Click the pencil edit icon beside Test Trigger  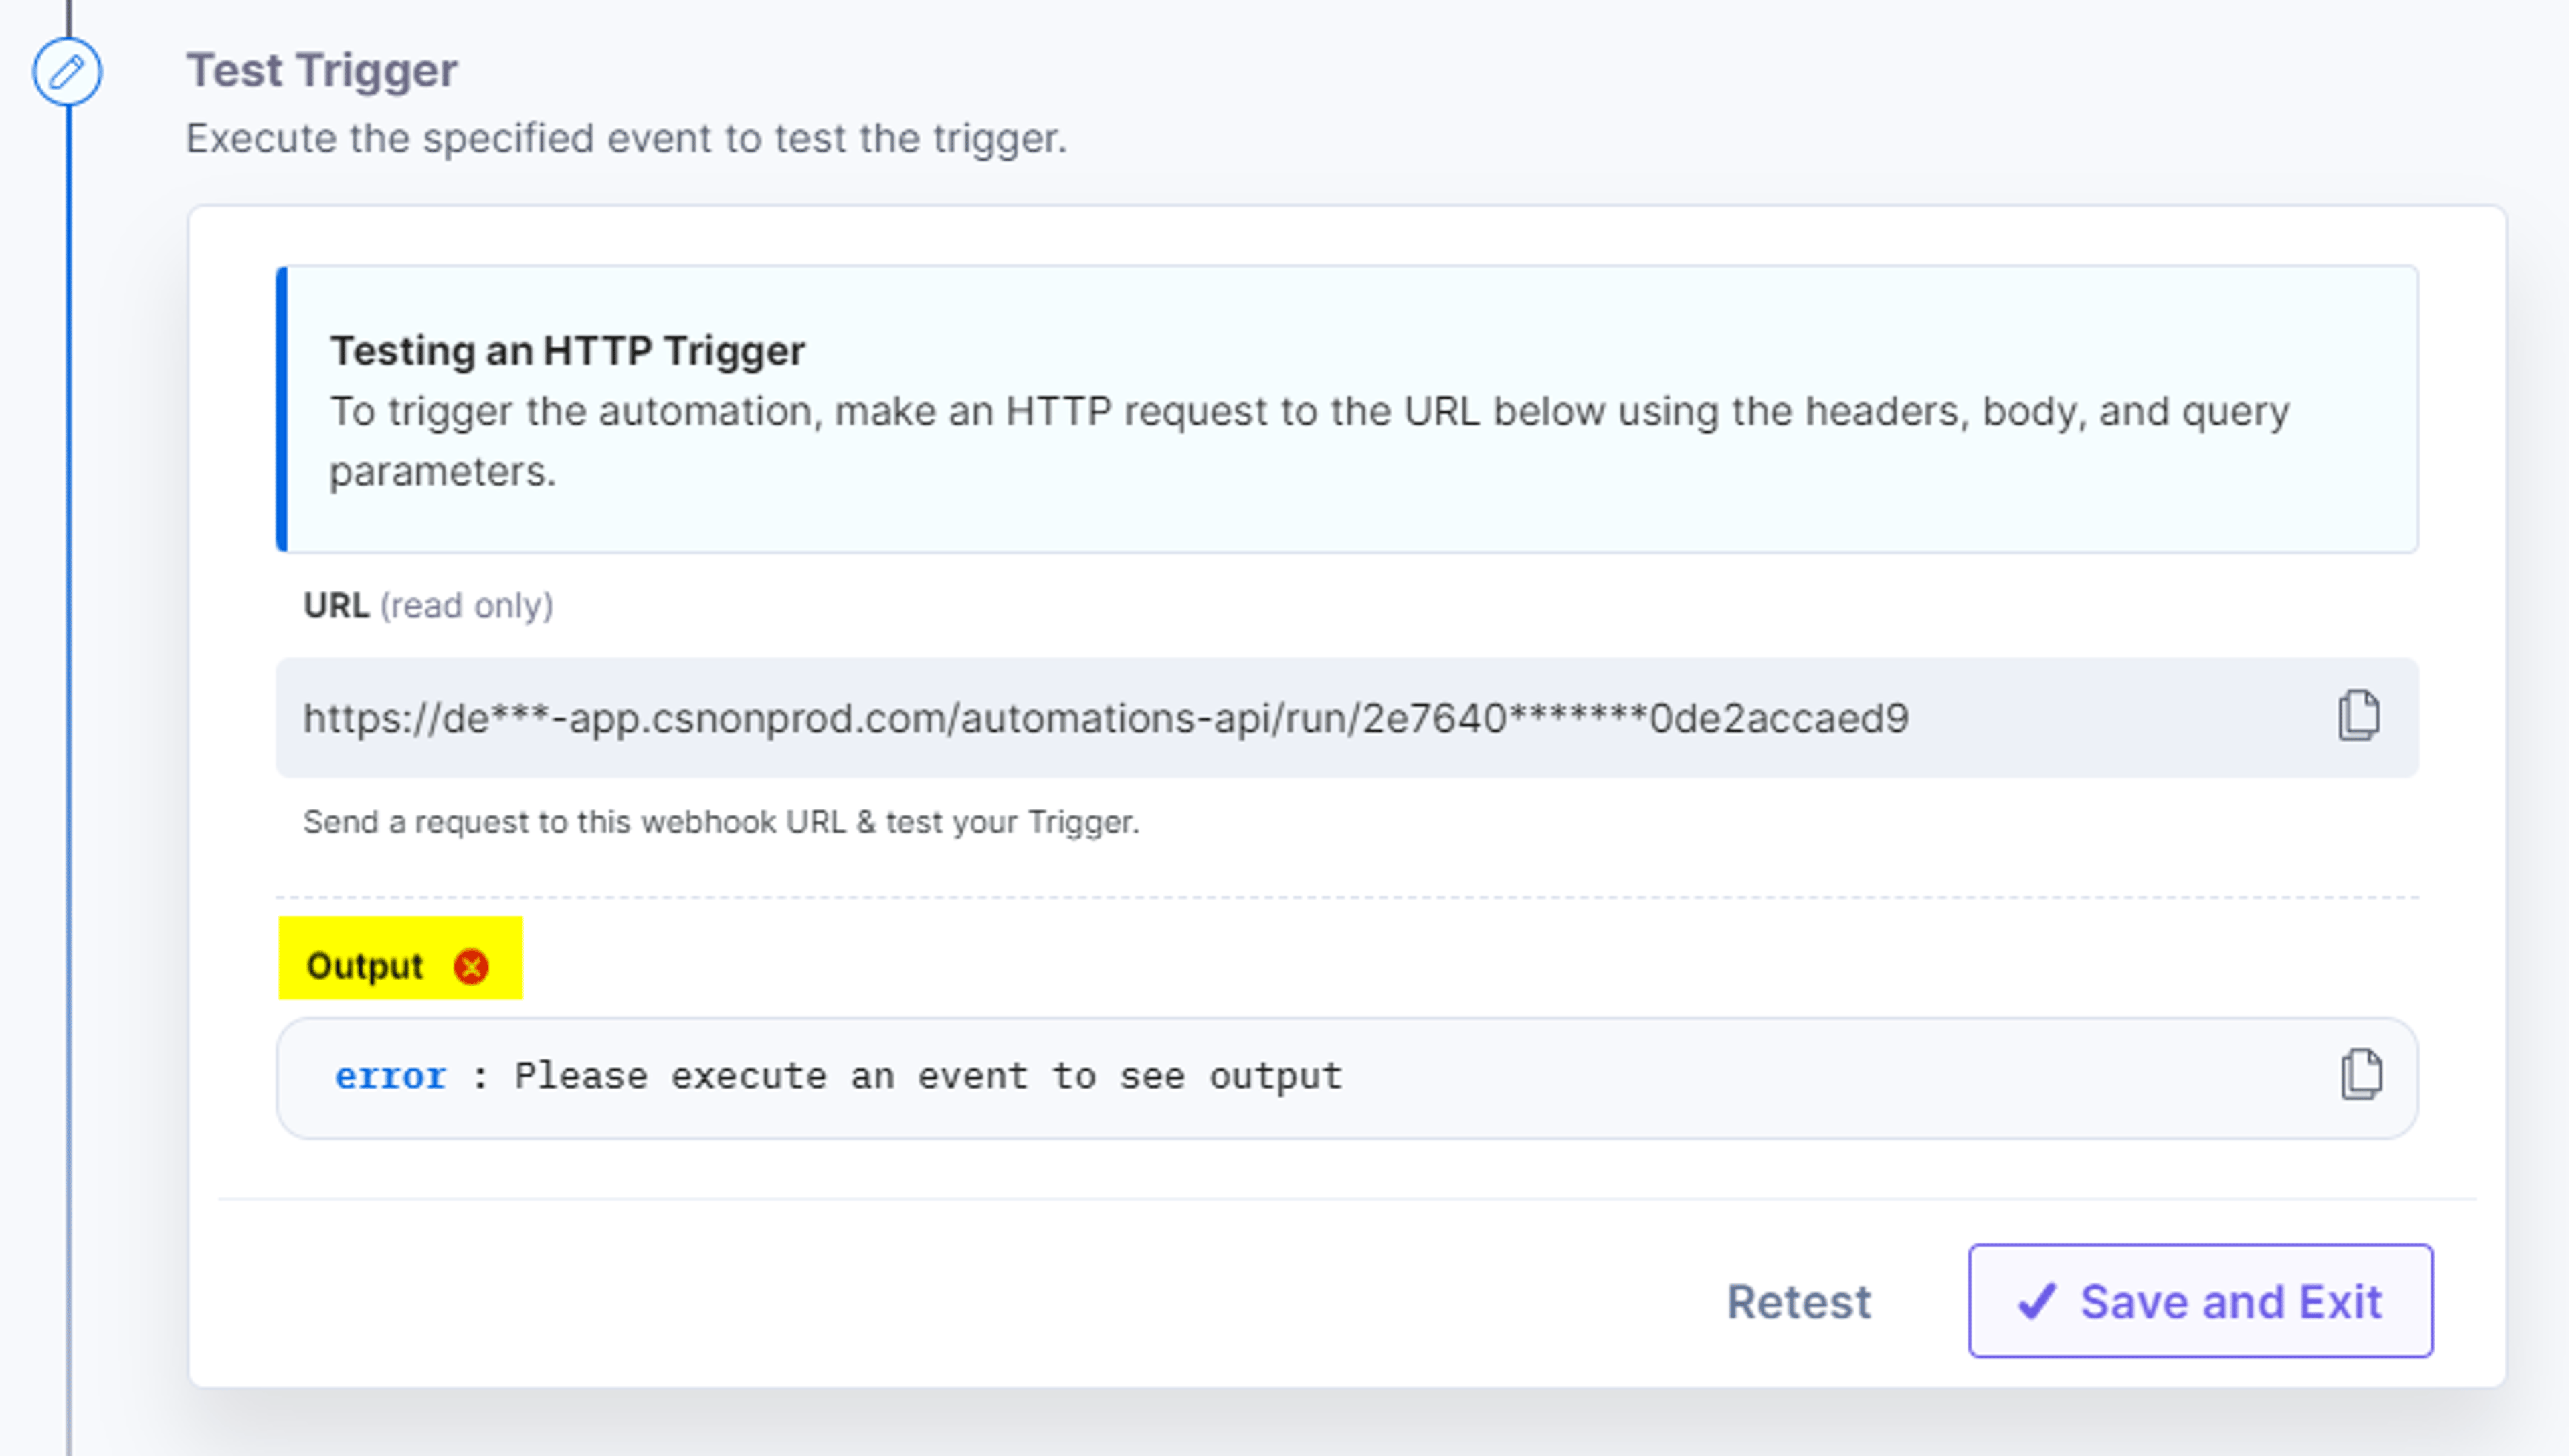(67, 72)
